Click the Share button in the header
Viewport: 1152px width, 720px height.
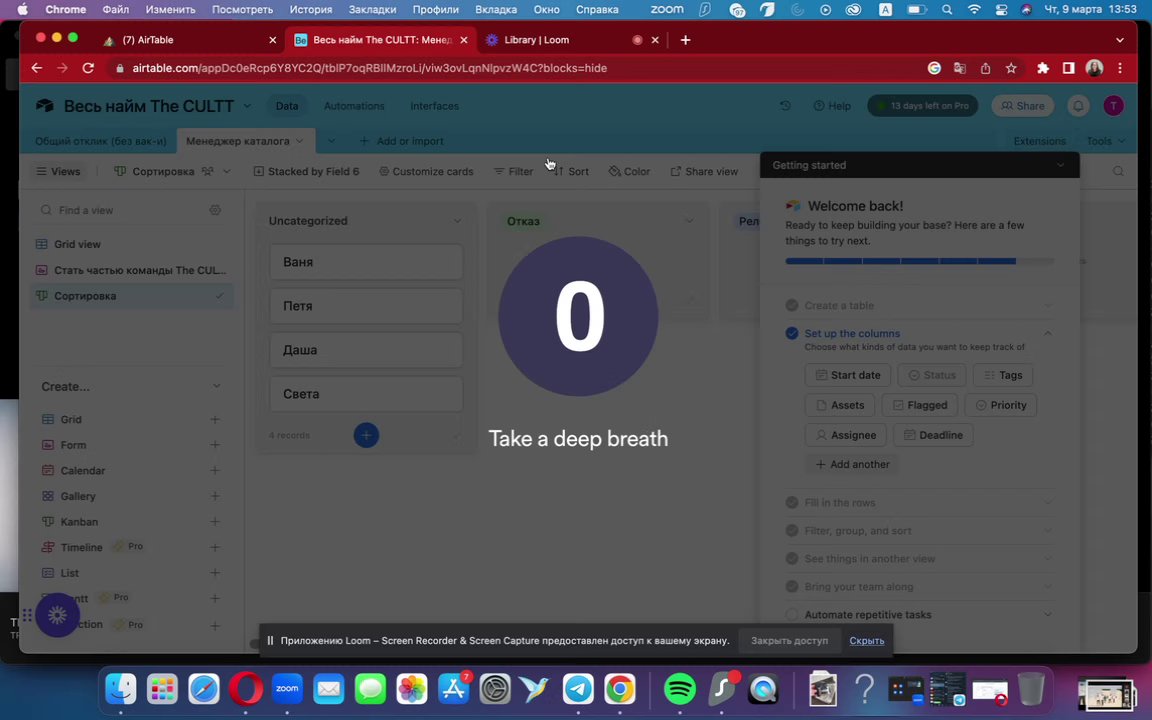1023,106
